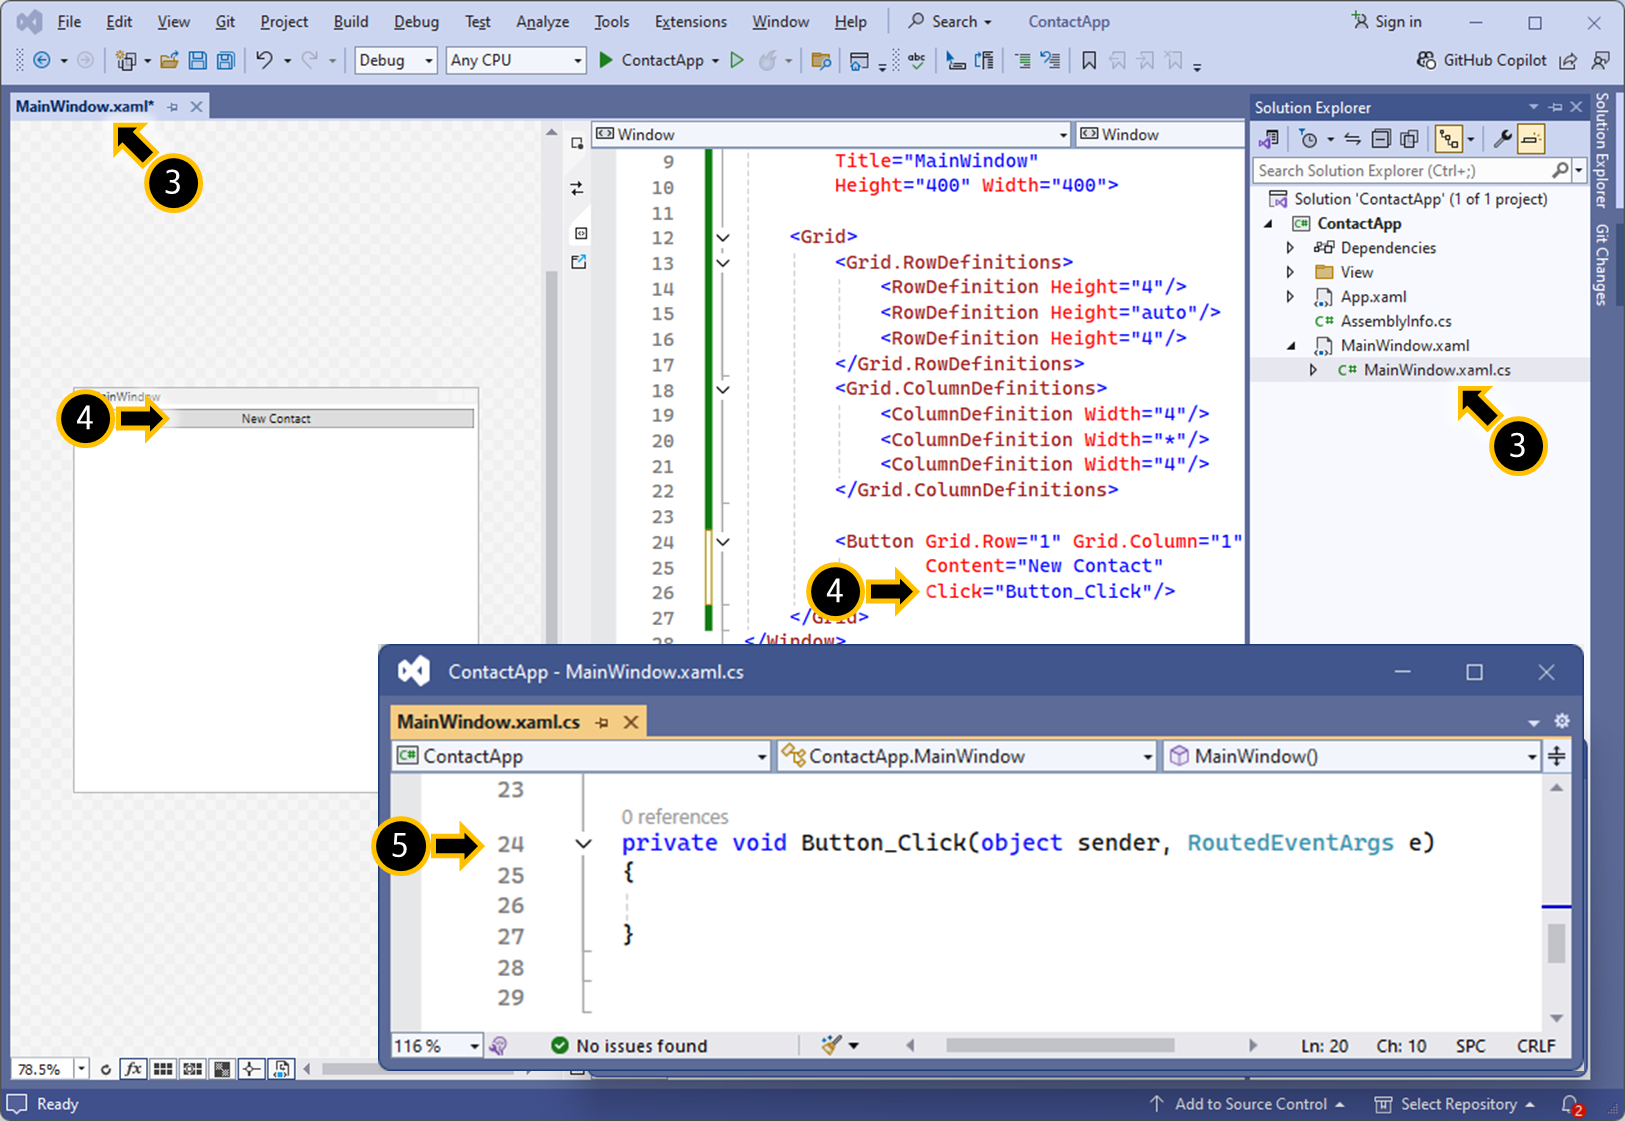
Task: Select AssemblyInfo.cs in Solution Explorer
Action: [x=1395, y=321]
